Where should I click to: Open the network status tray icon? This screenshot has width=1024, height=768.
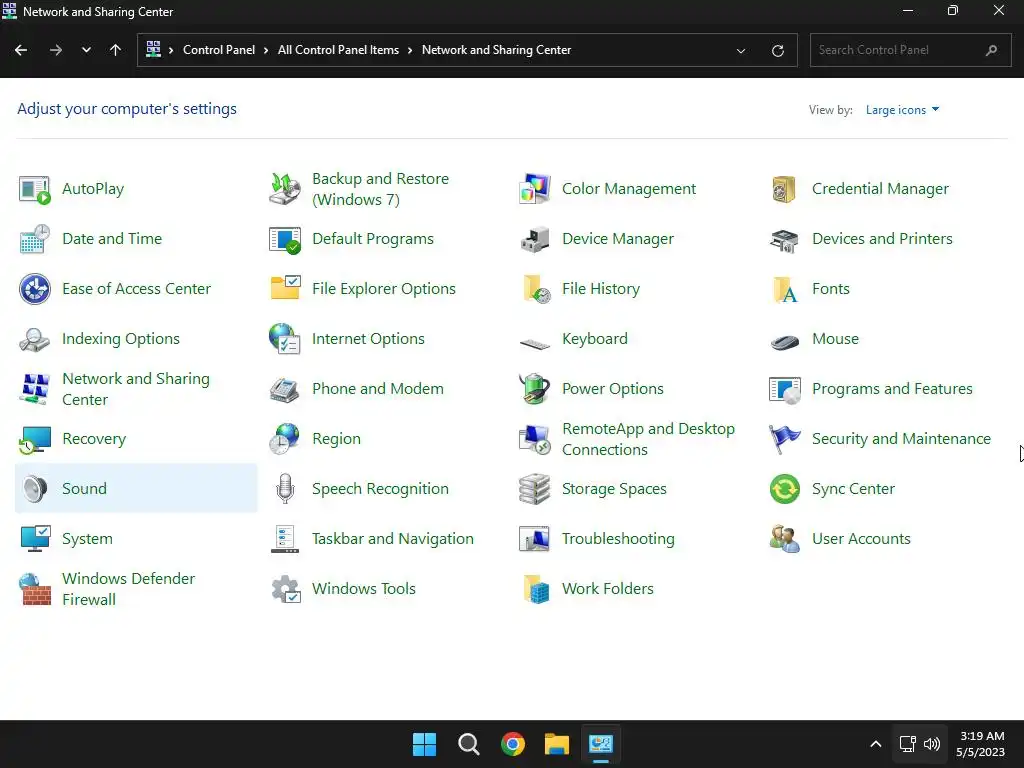907,744
